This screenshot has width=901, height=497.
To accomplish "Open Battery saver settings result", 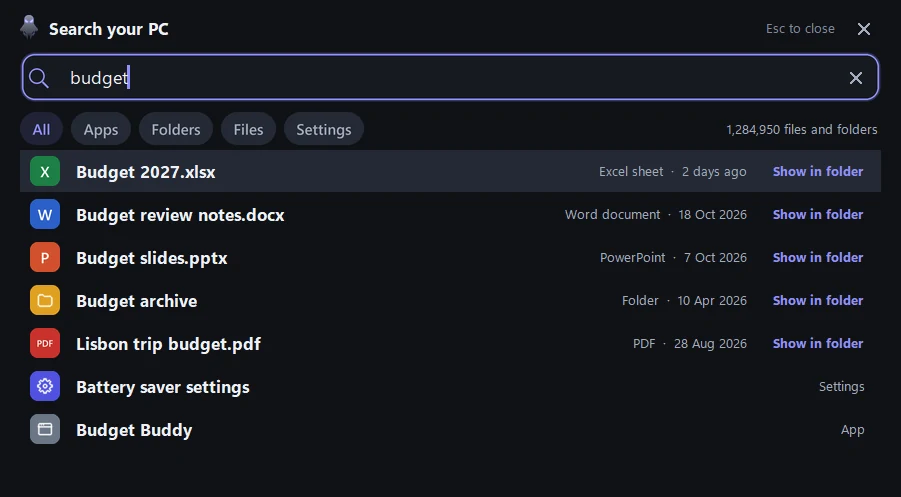I will [x=450, y=387].
